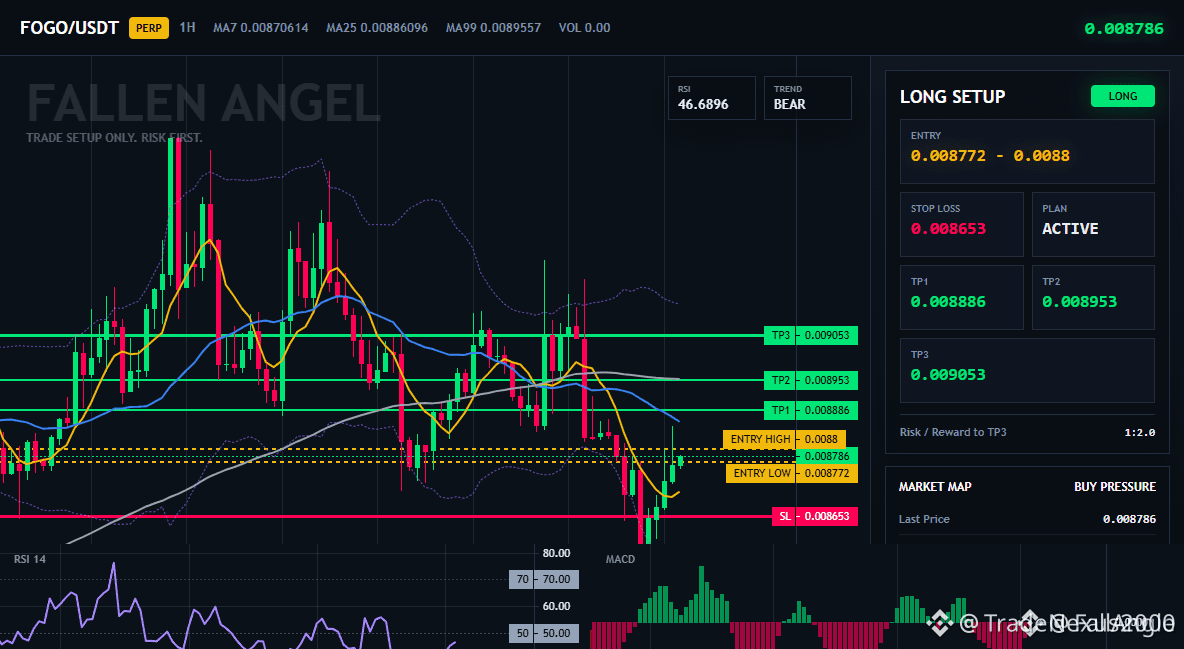This screenshot has width=1184, height=649.
Task: Click the MARKET MAP heading
Action: tap(935, 487)
